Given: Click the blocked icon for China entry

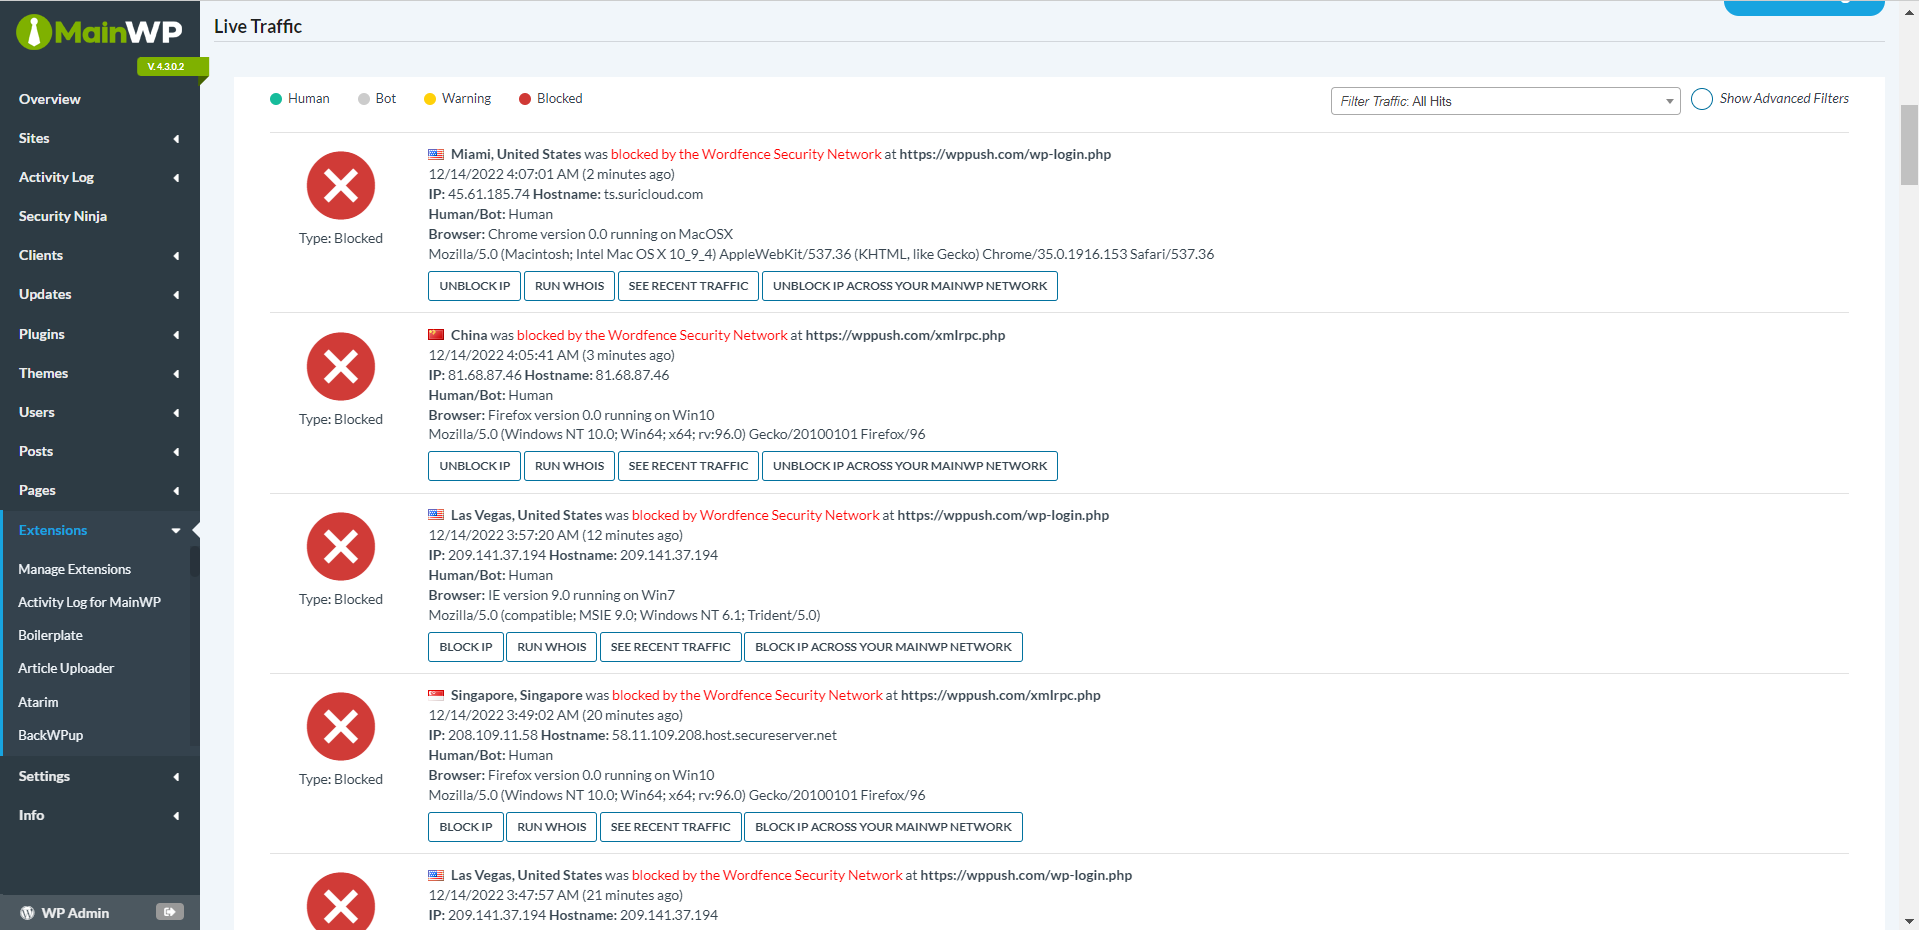Looking at the screenshot, I should [x=341, y=366].
